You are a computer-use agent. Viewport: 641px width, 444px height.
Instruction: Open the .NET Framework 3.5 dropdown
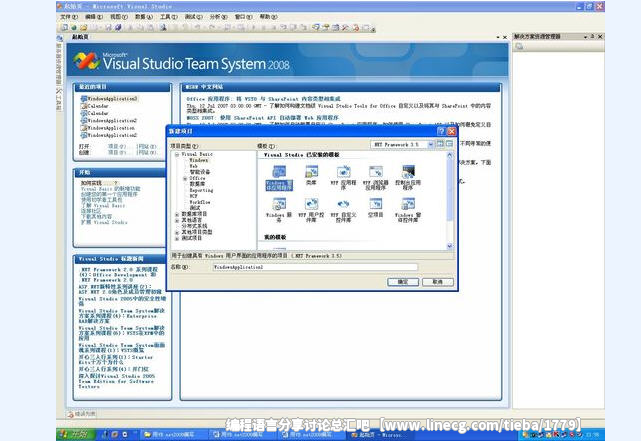coord(430,144)
